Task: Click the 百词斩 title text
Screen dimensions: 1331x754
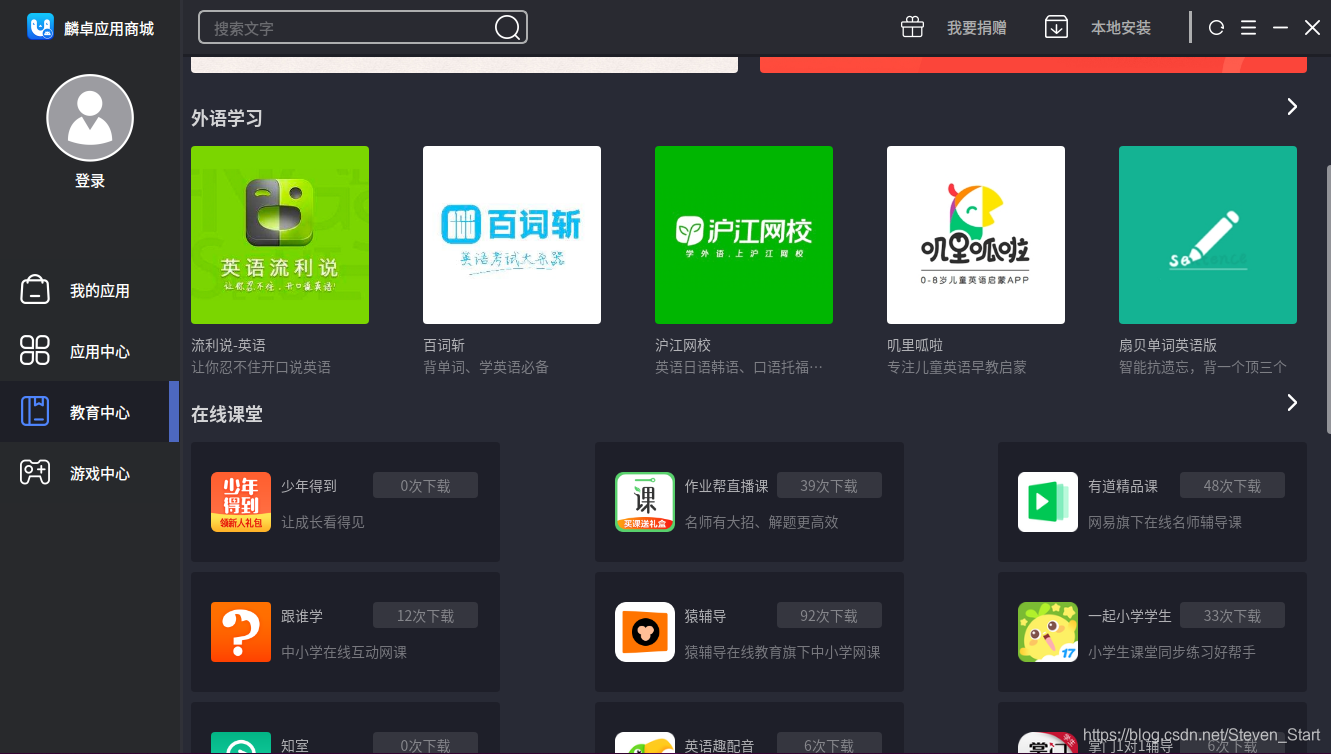Action: (444, 345)
